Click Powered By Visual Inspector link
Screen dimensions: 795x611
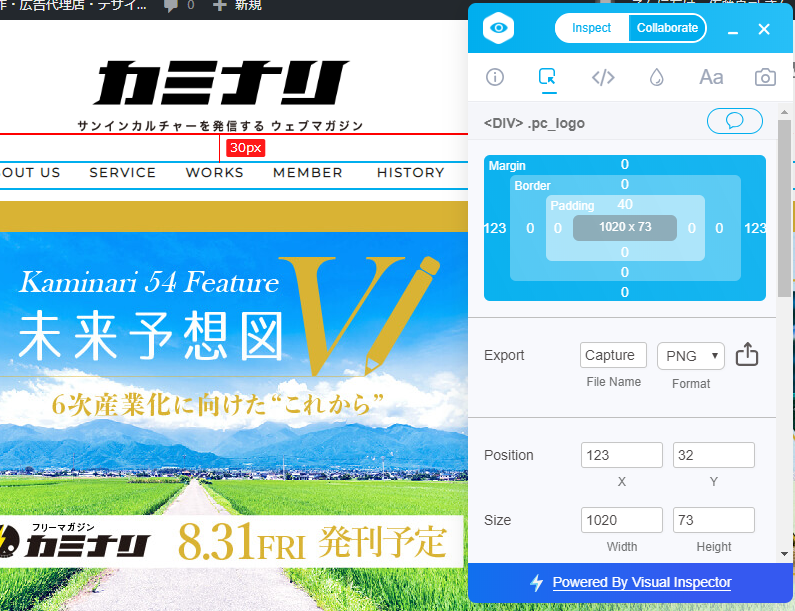coord(641,582)
